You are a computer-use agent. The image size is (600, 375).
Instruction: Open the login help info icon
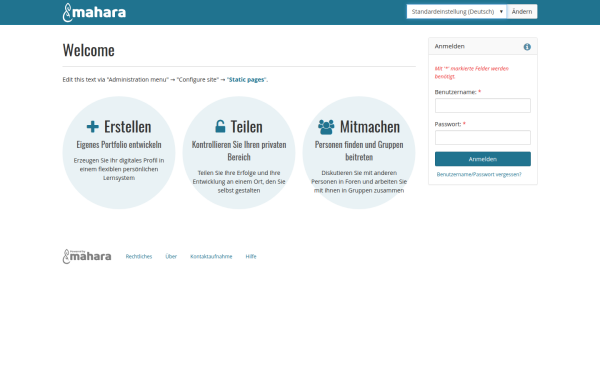(x=527, y=47)
